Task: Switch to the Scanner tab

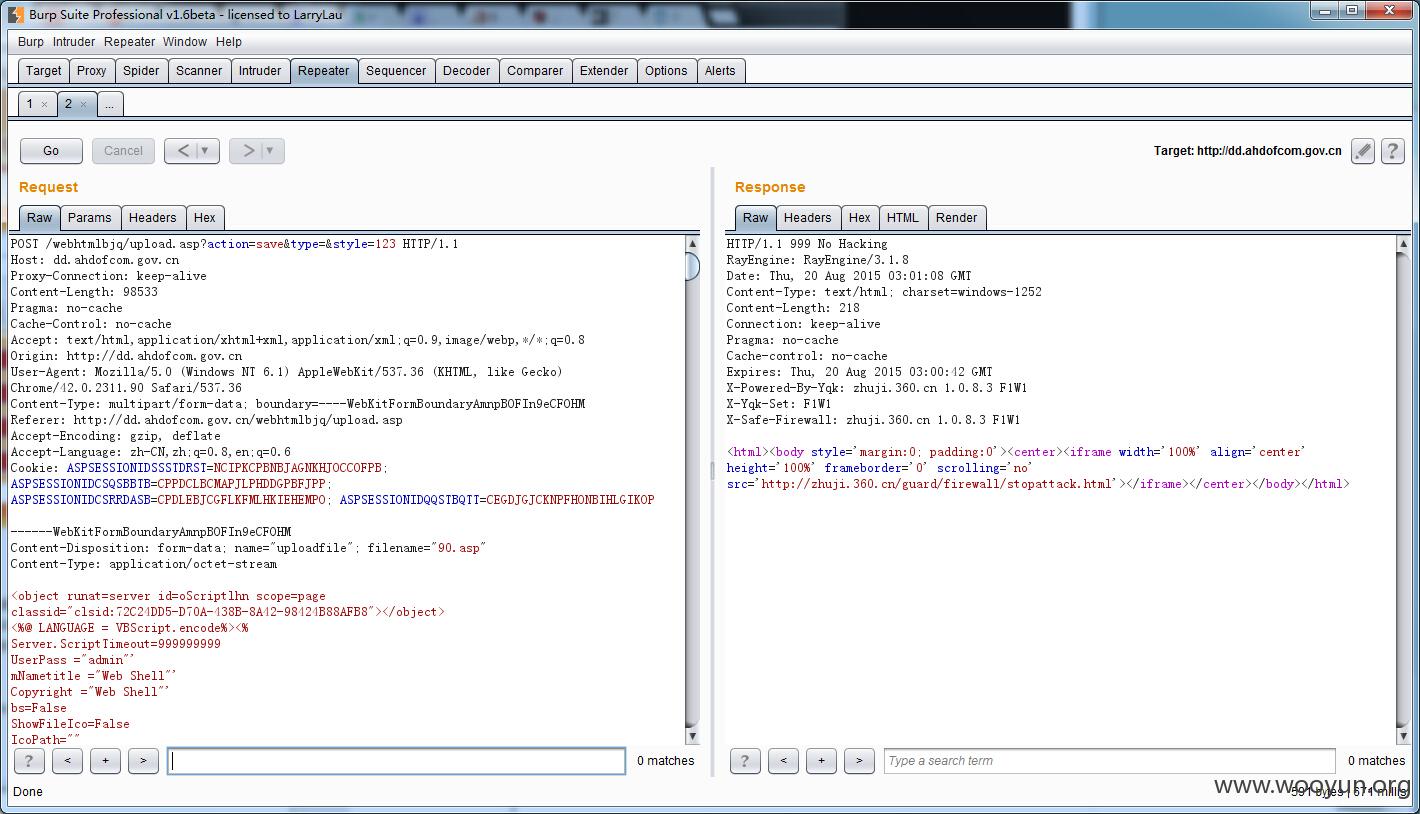Action: (x=199, y=71)
